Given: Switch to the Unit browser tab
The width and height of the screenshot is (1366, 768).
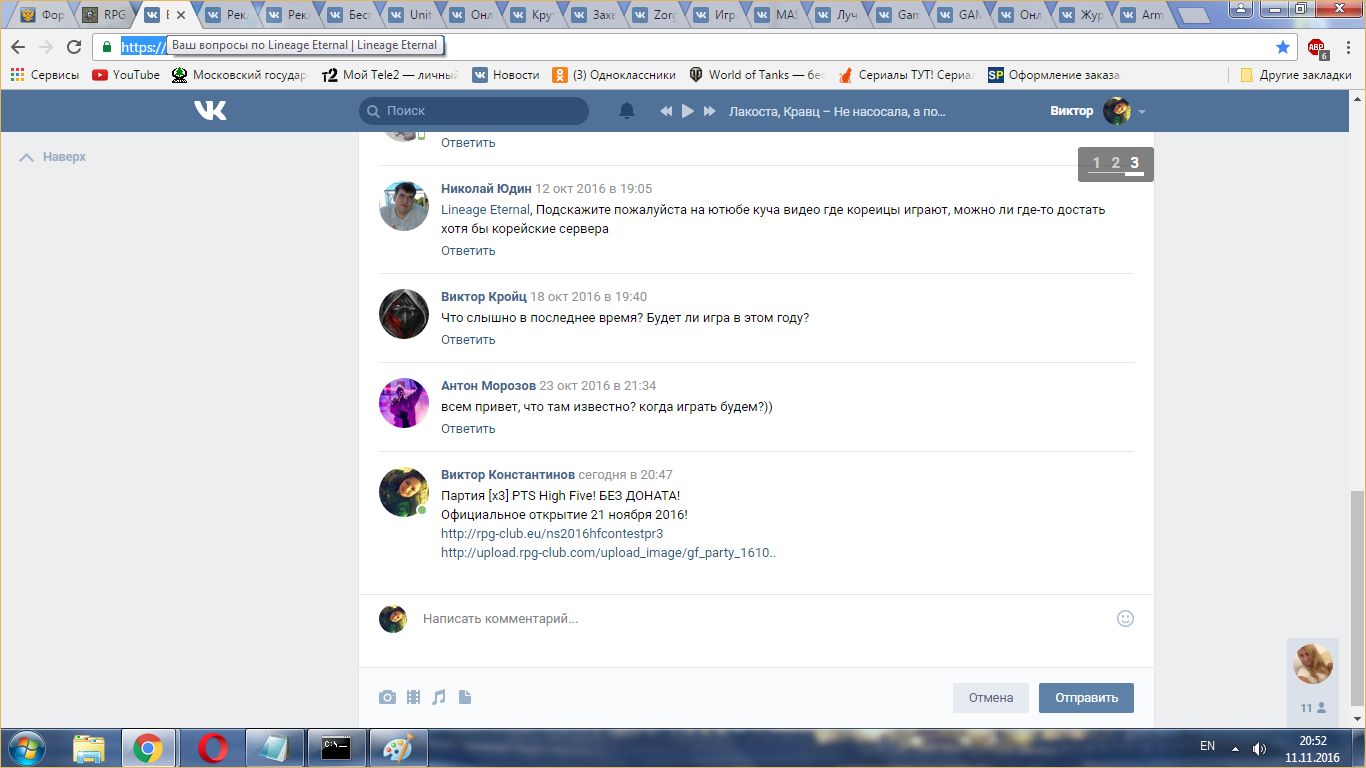Looking at the screenshot, I should (x=411, y=15).
